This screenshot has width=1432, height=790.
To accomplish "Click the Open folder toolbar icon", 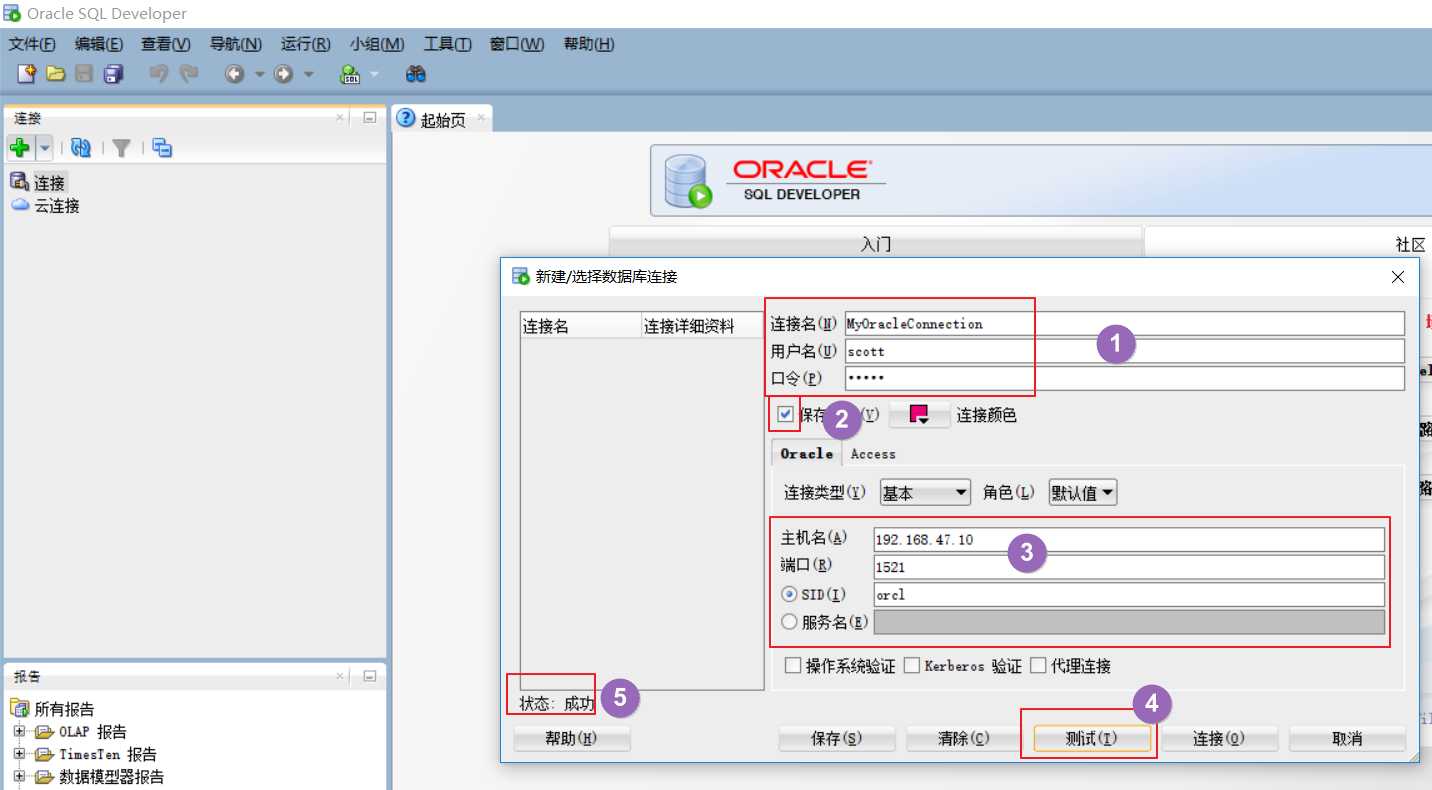I will click(x=56, y=73).
